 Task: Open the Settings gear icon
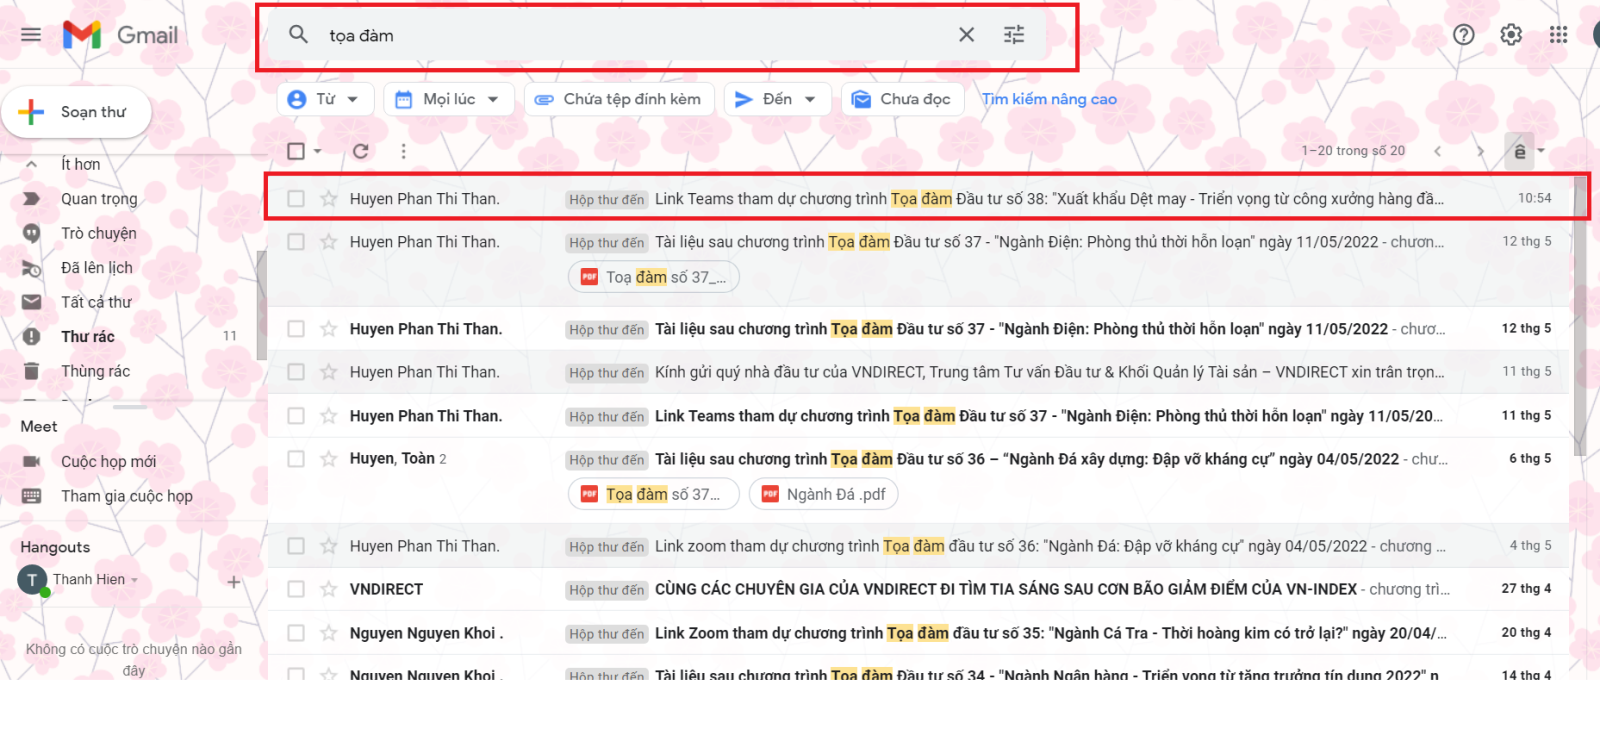coord(1511,35)
